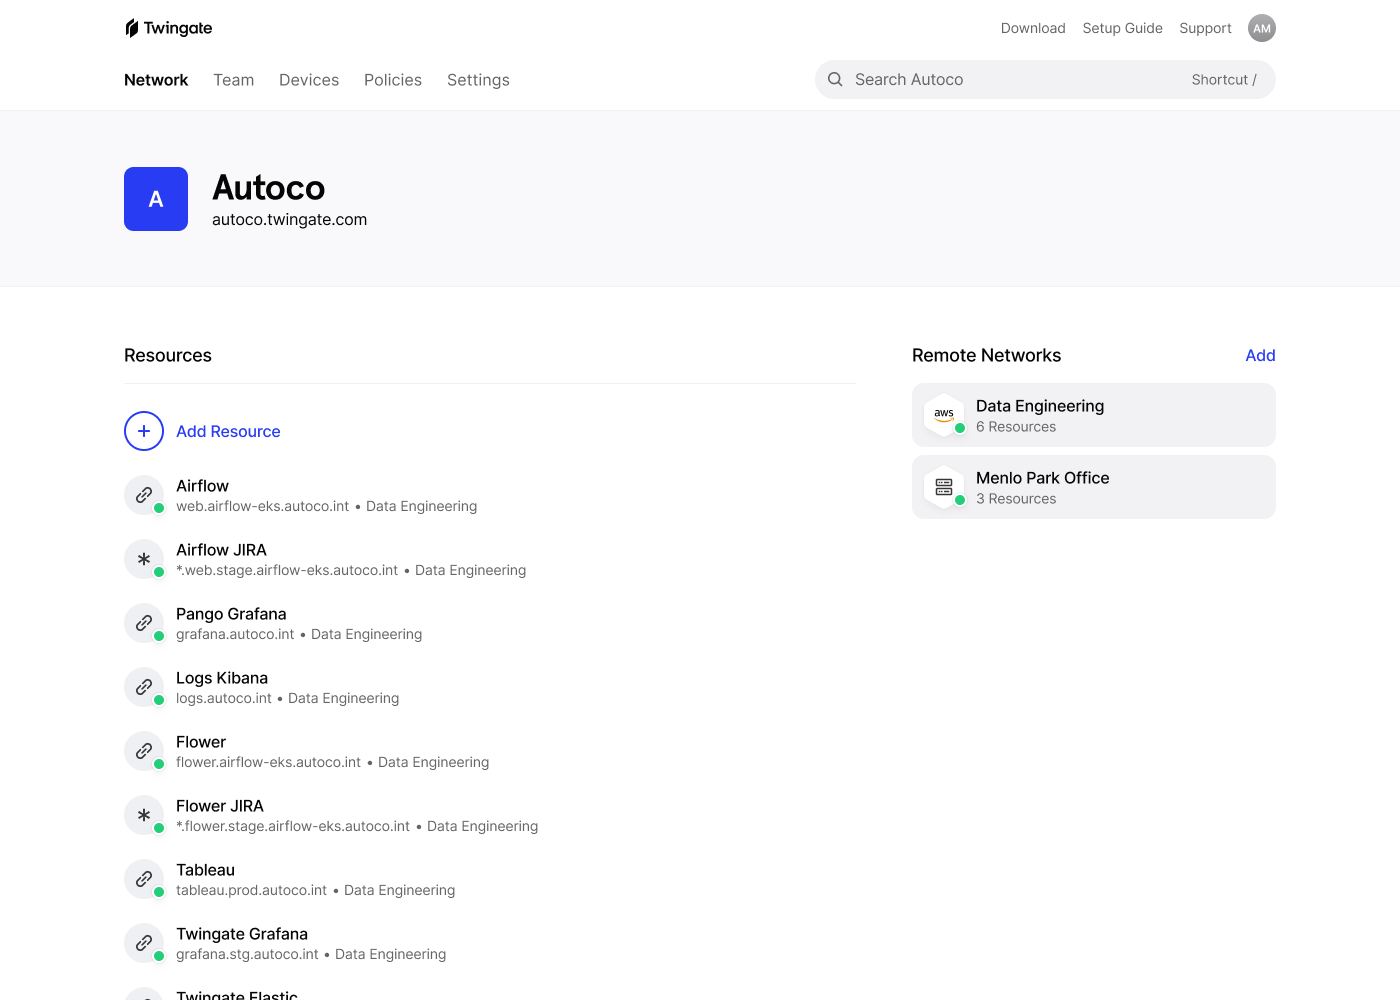Screen dimensions: 1400x1000
Task: Click the Pango Grafana link icon
Action: click(144, 623)
